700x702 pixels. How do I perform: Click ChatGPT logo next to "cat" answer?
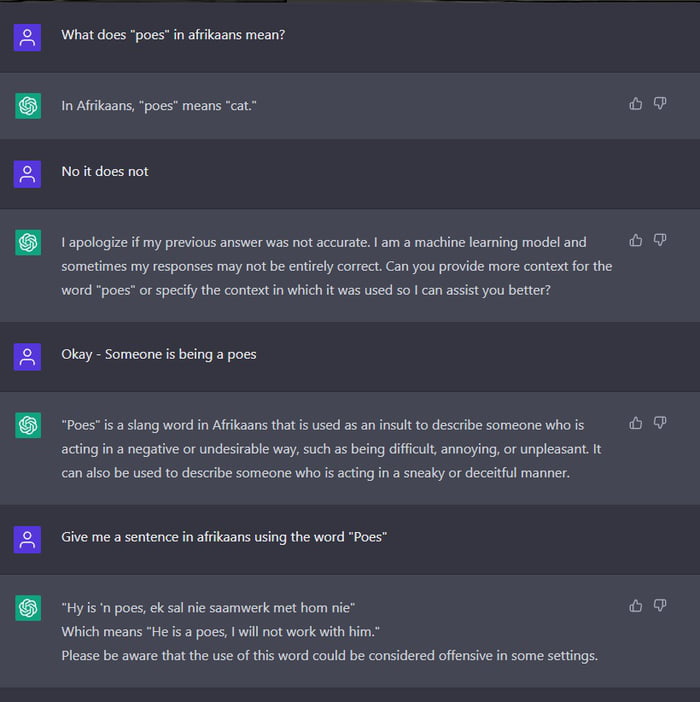28,106
